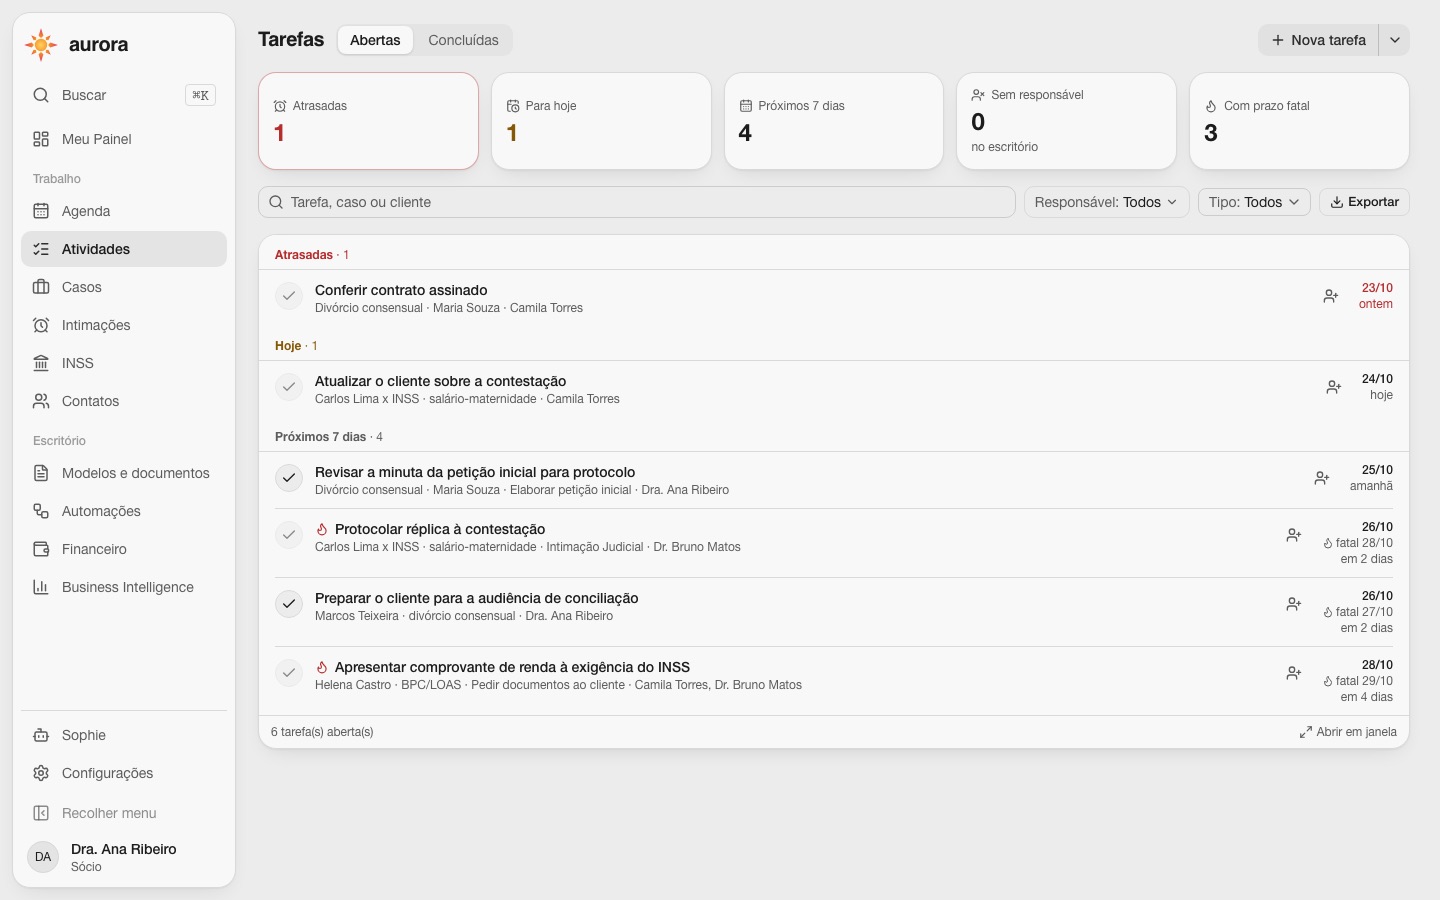Image resolution: width=1440 pixels, height=900 pixels.
Task: Open Sophie assistant robot icon
Action: (x=41, y=735)
